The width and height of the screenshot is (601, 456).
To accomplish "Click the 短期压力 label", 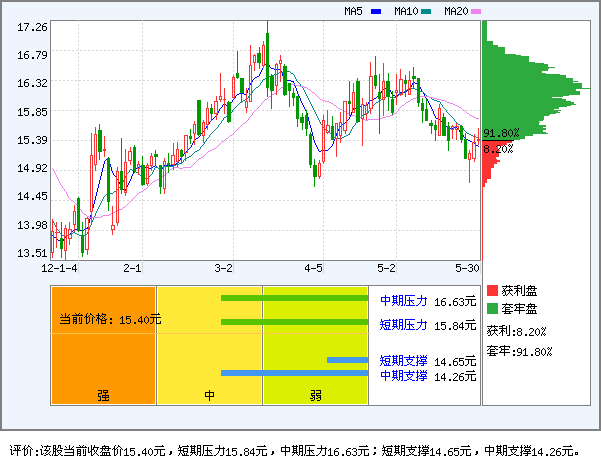I will click(404, 325).
